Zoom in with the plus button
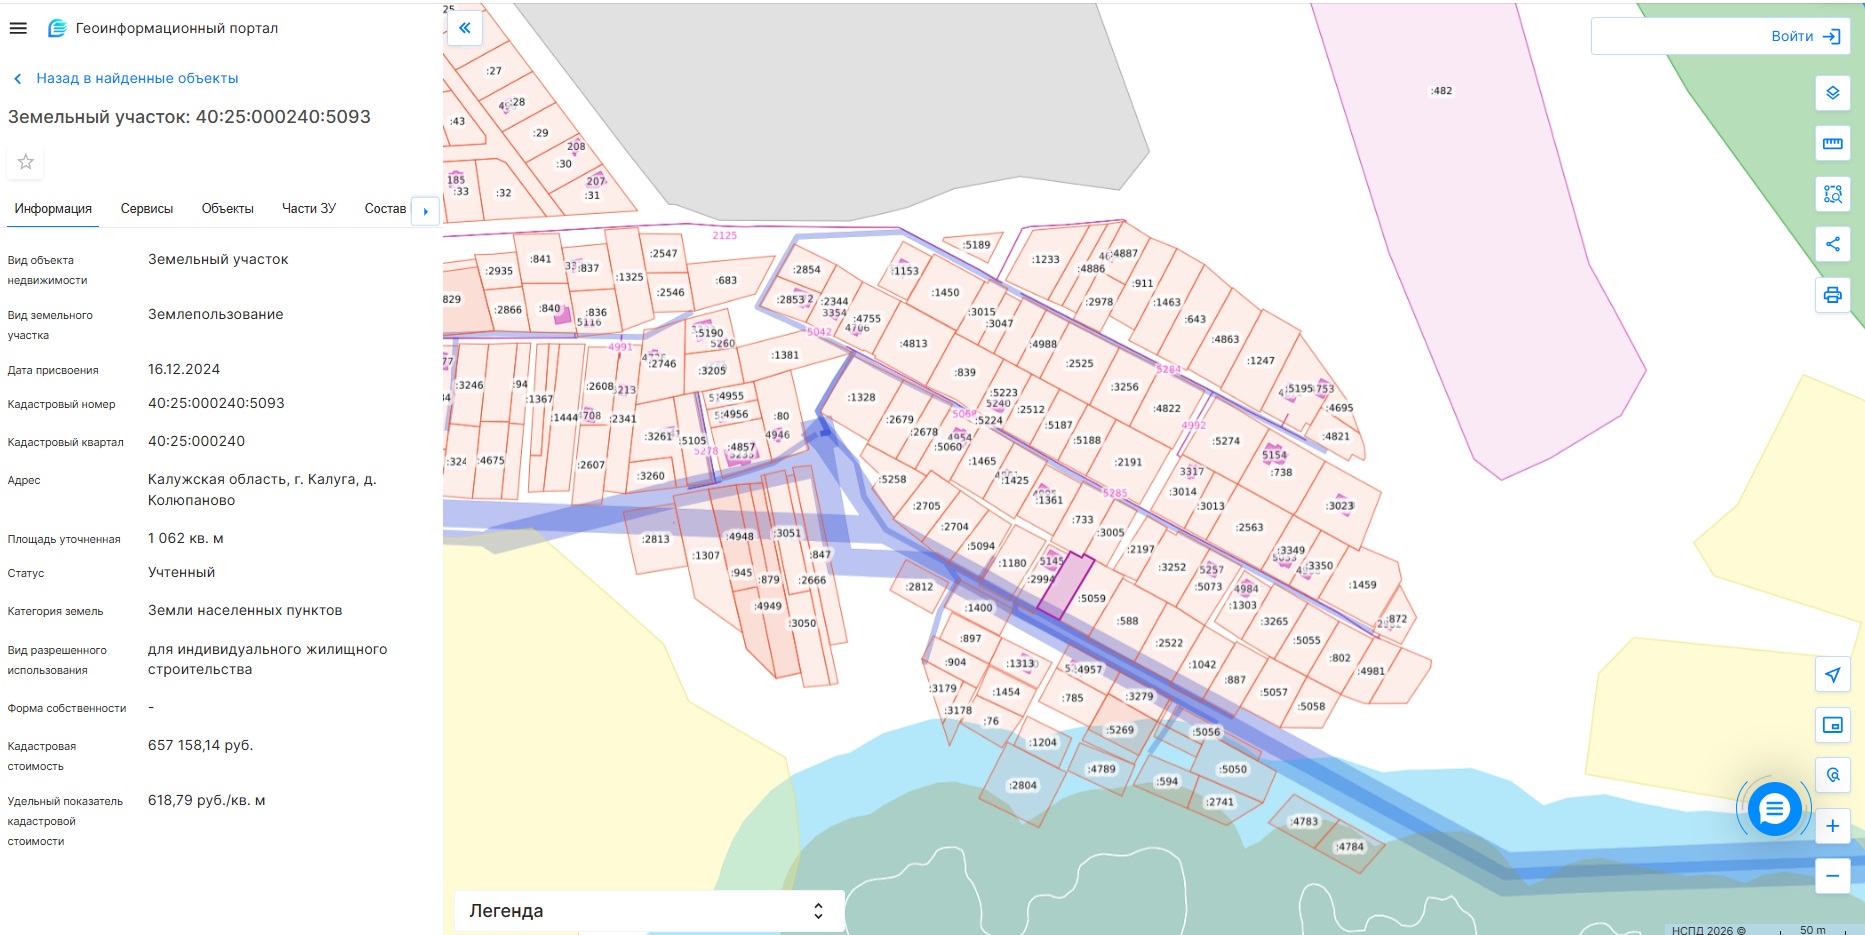1865x935 pixels. click(x=1832, y=826)
